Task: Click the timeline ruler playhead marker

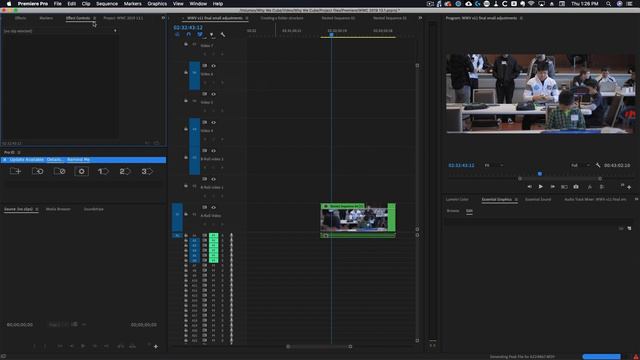Action: (x=331, y=35)
